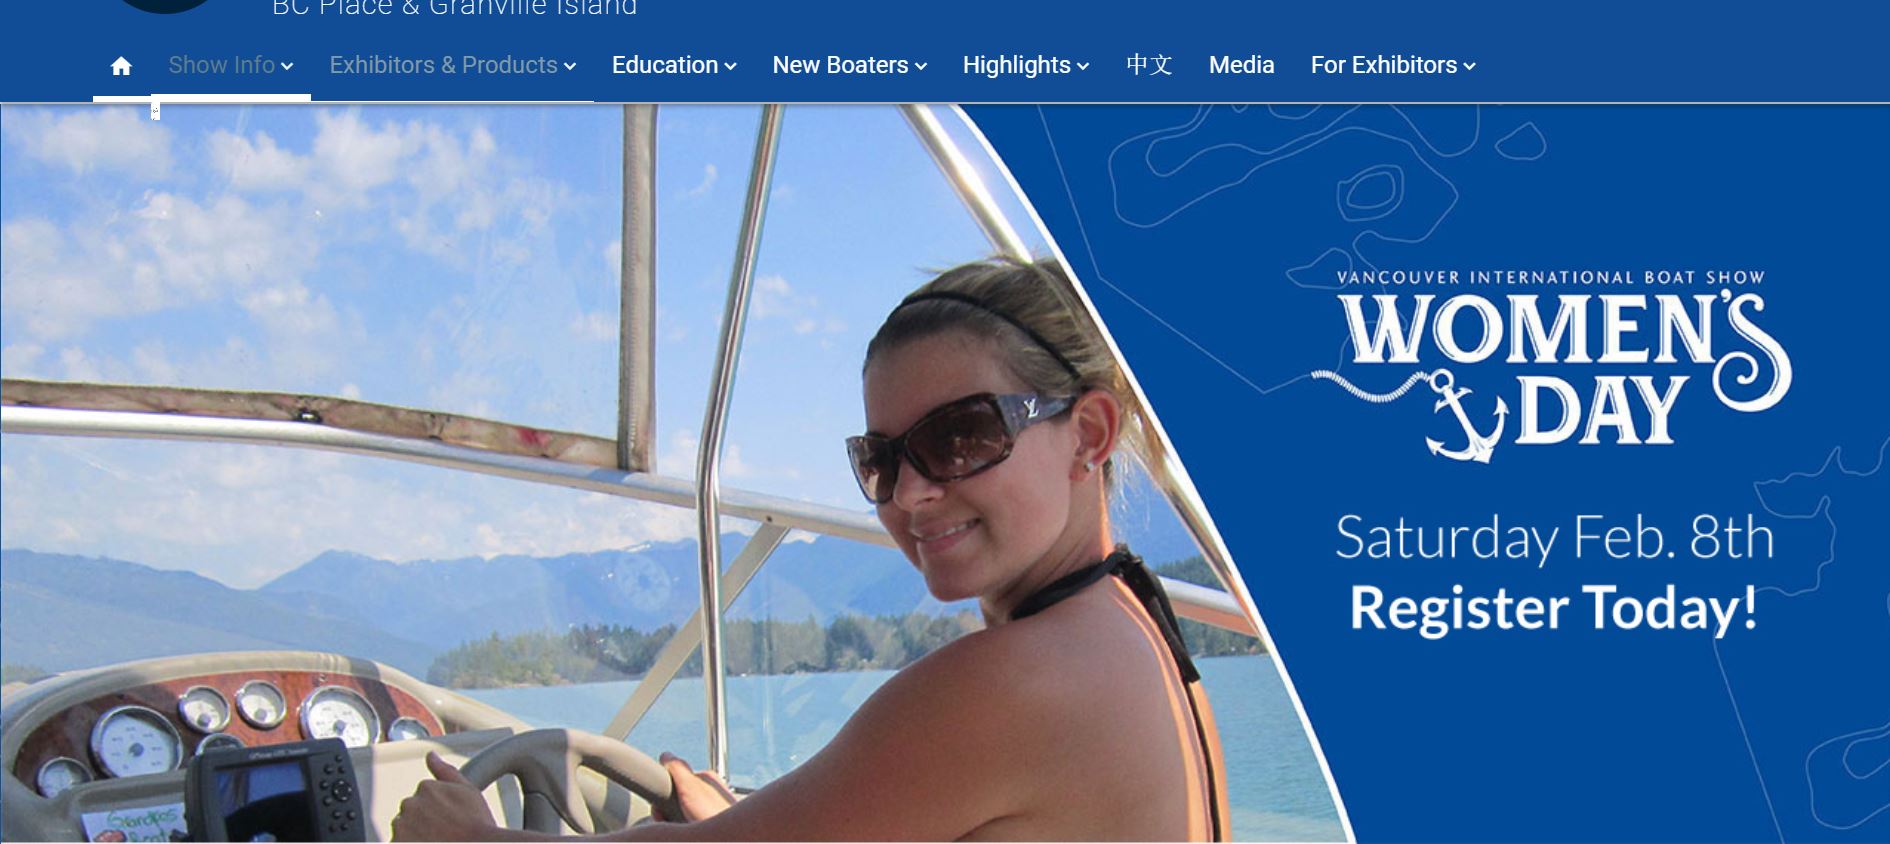The height and width of the screenshot is (844, 1890).
Task: Expand the Education chevron arrow
Action: (x=731, y=67)
